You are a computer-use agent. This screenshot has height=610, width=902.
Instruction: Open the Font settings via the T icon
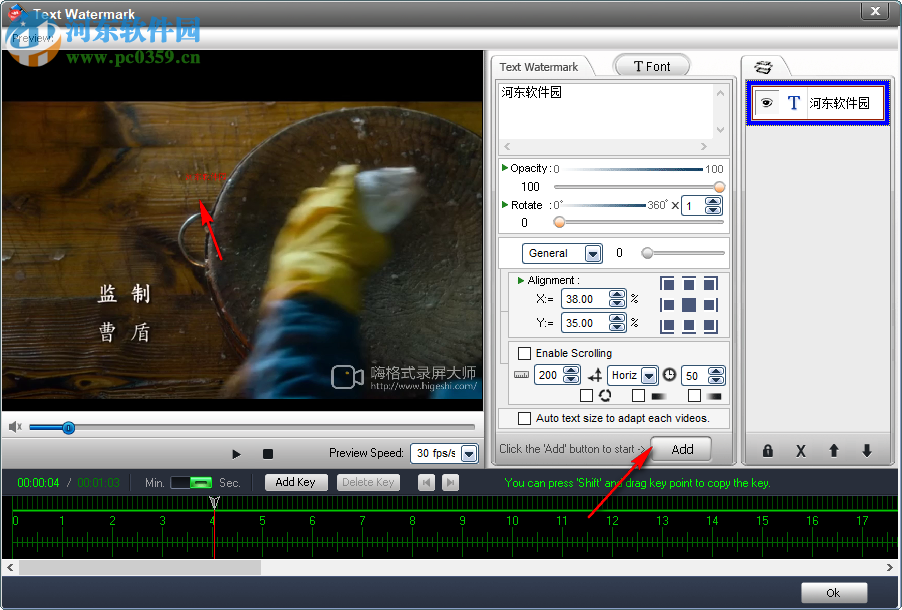coord(636,65)
